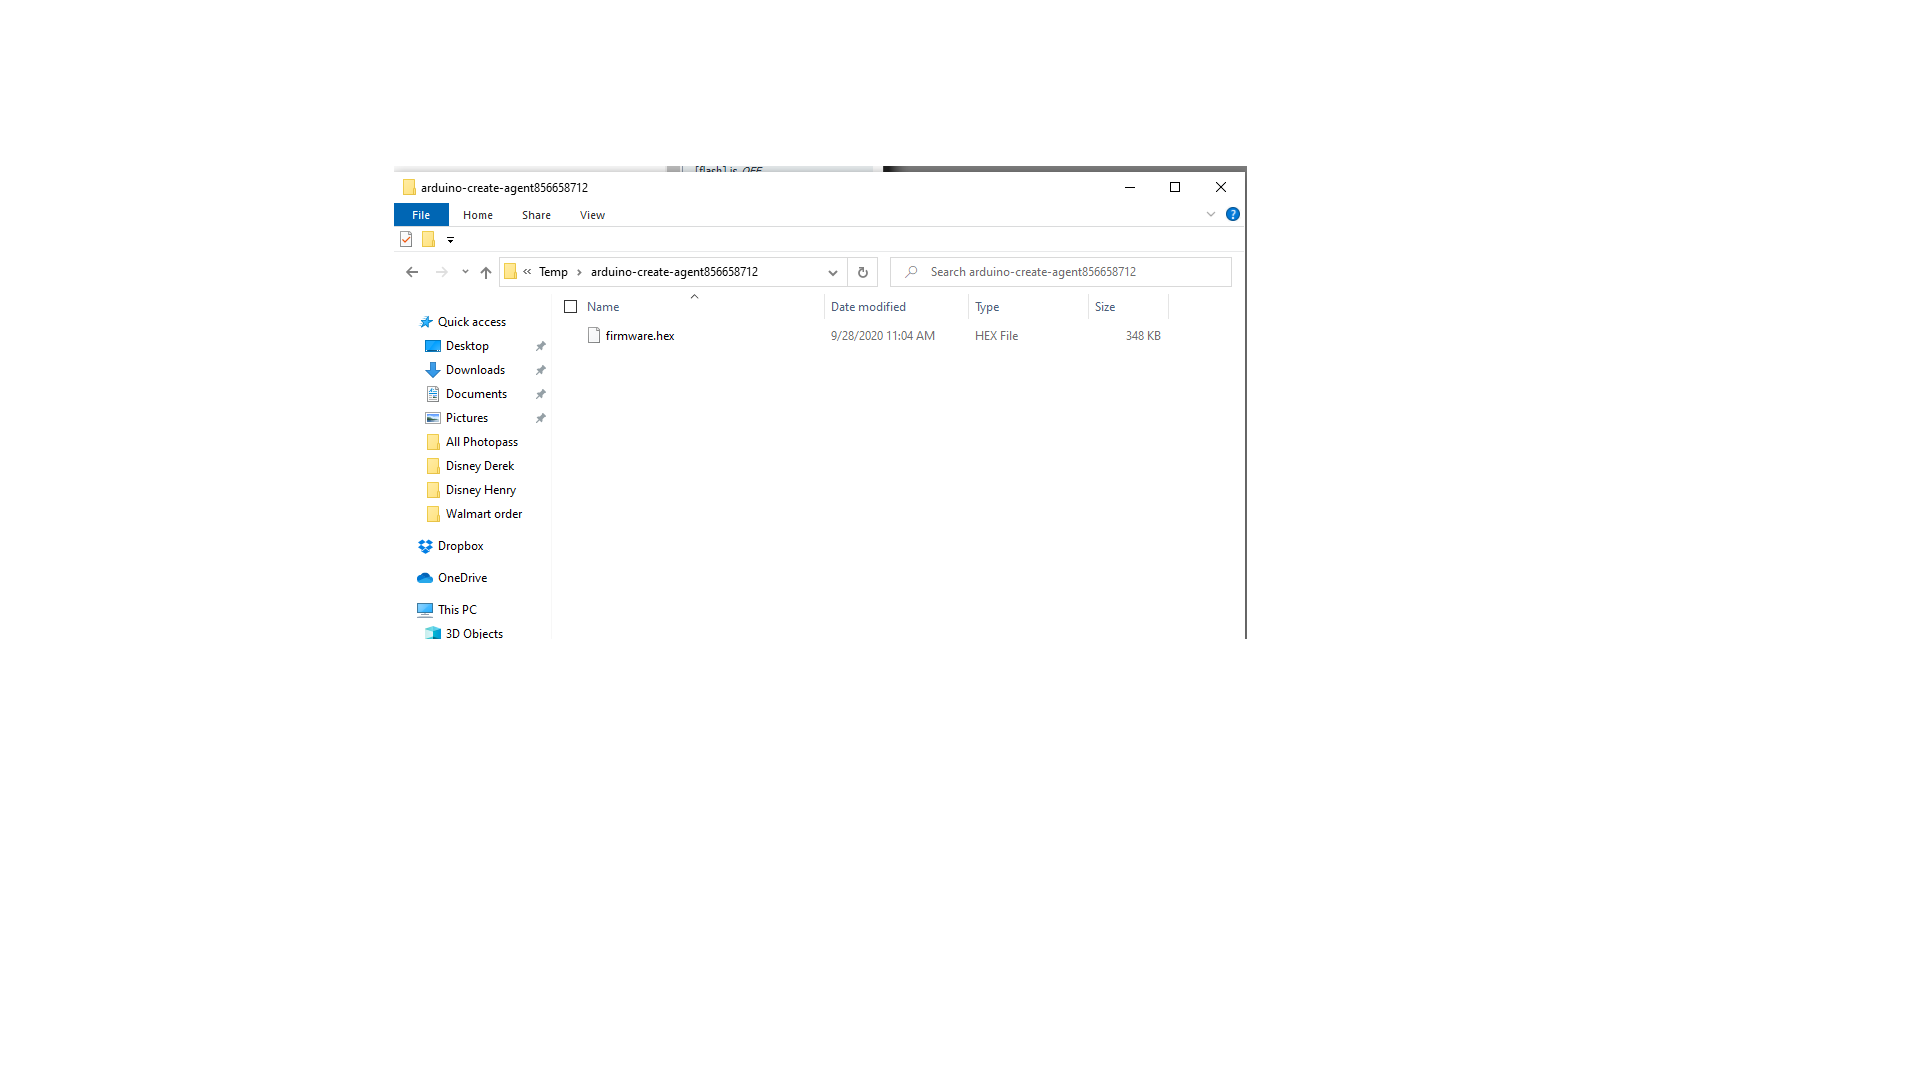Click arduino-create-agent856658712 breadcrumb segment
The image size is (1920, 1080).
[674, 272]
